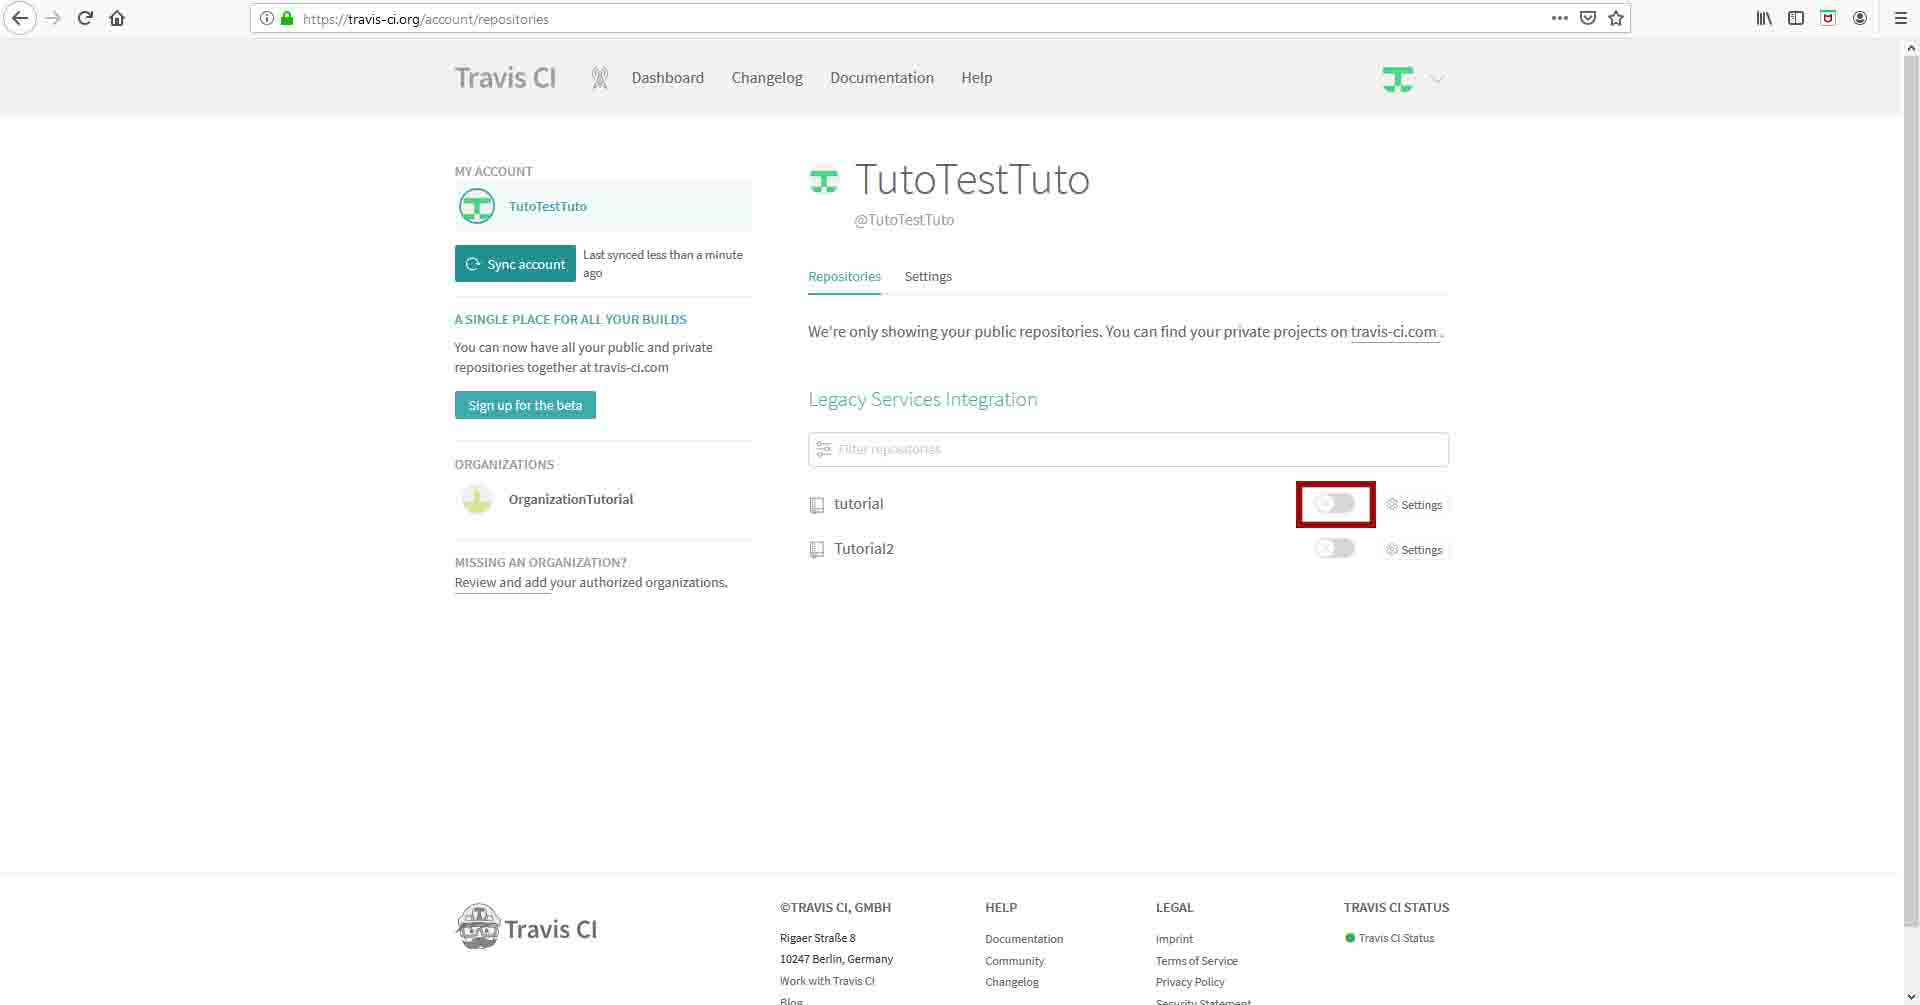Viewport: 1920px width, 1005px height.
Task: Enable the tutorial repository toggle
Action: (x=1334, y=504)
